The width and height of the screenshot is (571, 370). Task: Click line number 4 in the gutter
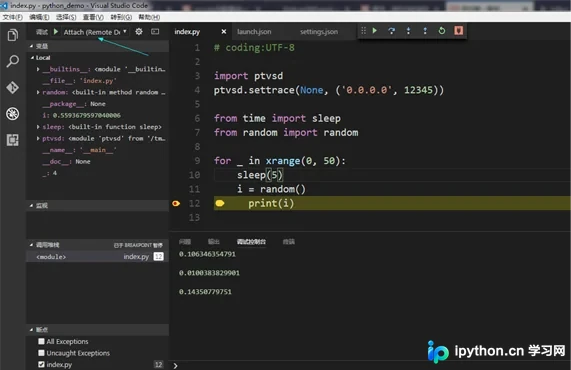(197, 90)
